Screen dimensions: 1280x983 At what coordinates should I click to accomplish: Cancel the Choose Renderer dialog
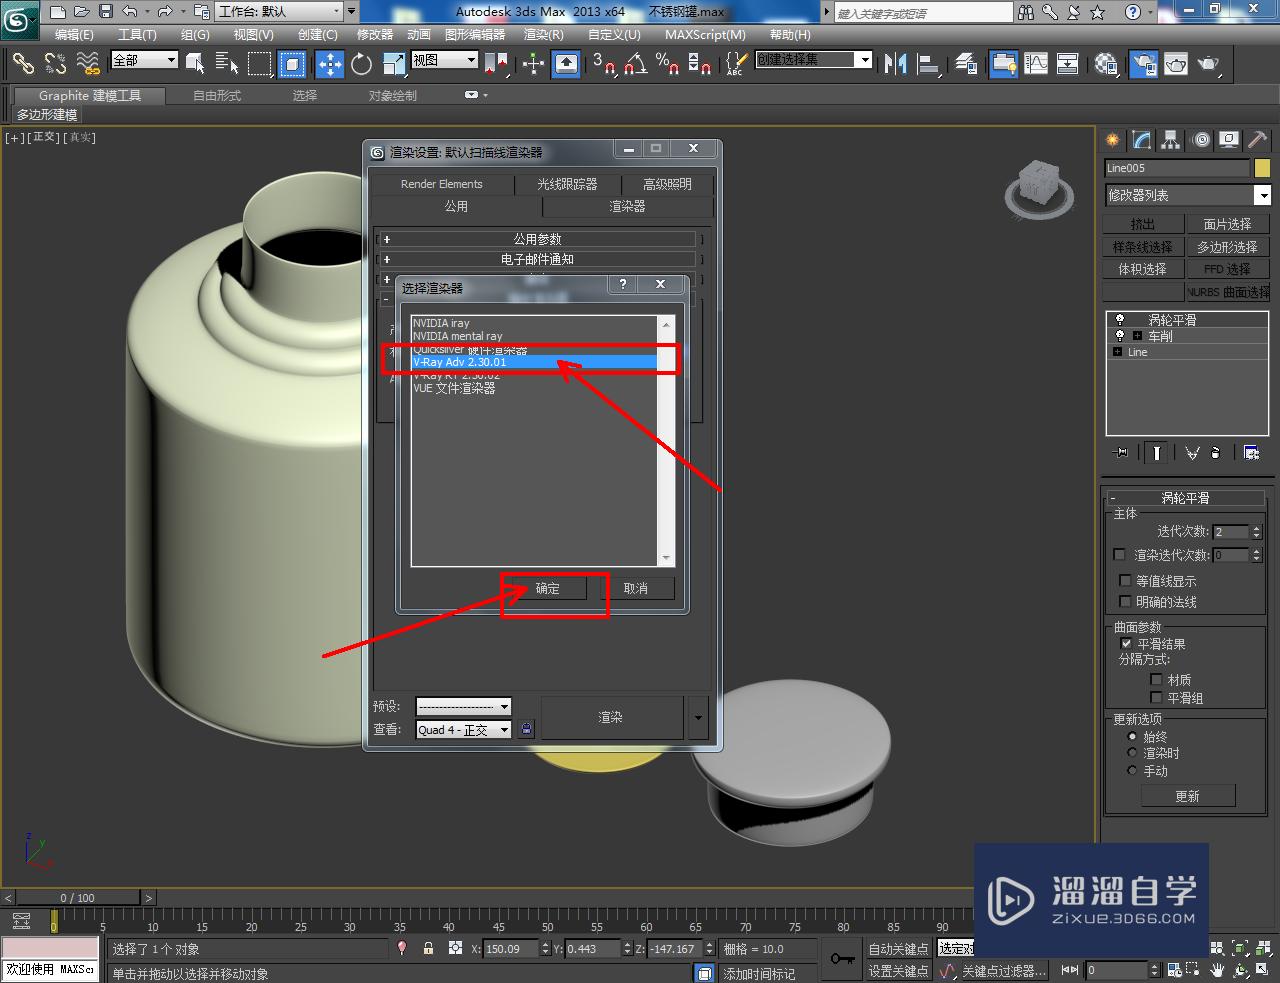(x=636, y=588)
